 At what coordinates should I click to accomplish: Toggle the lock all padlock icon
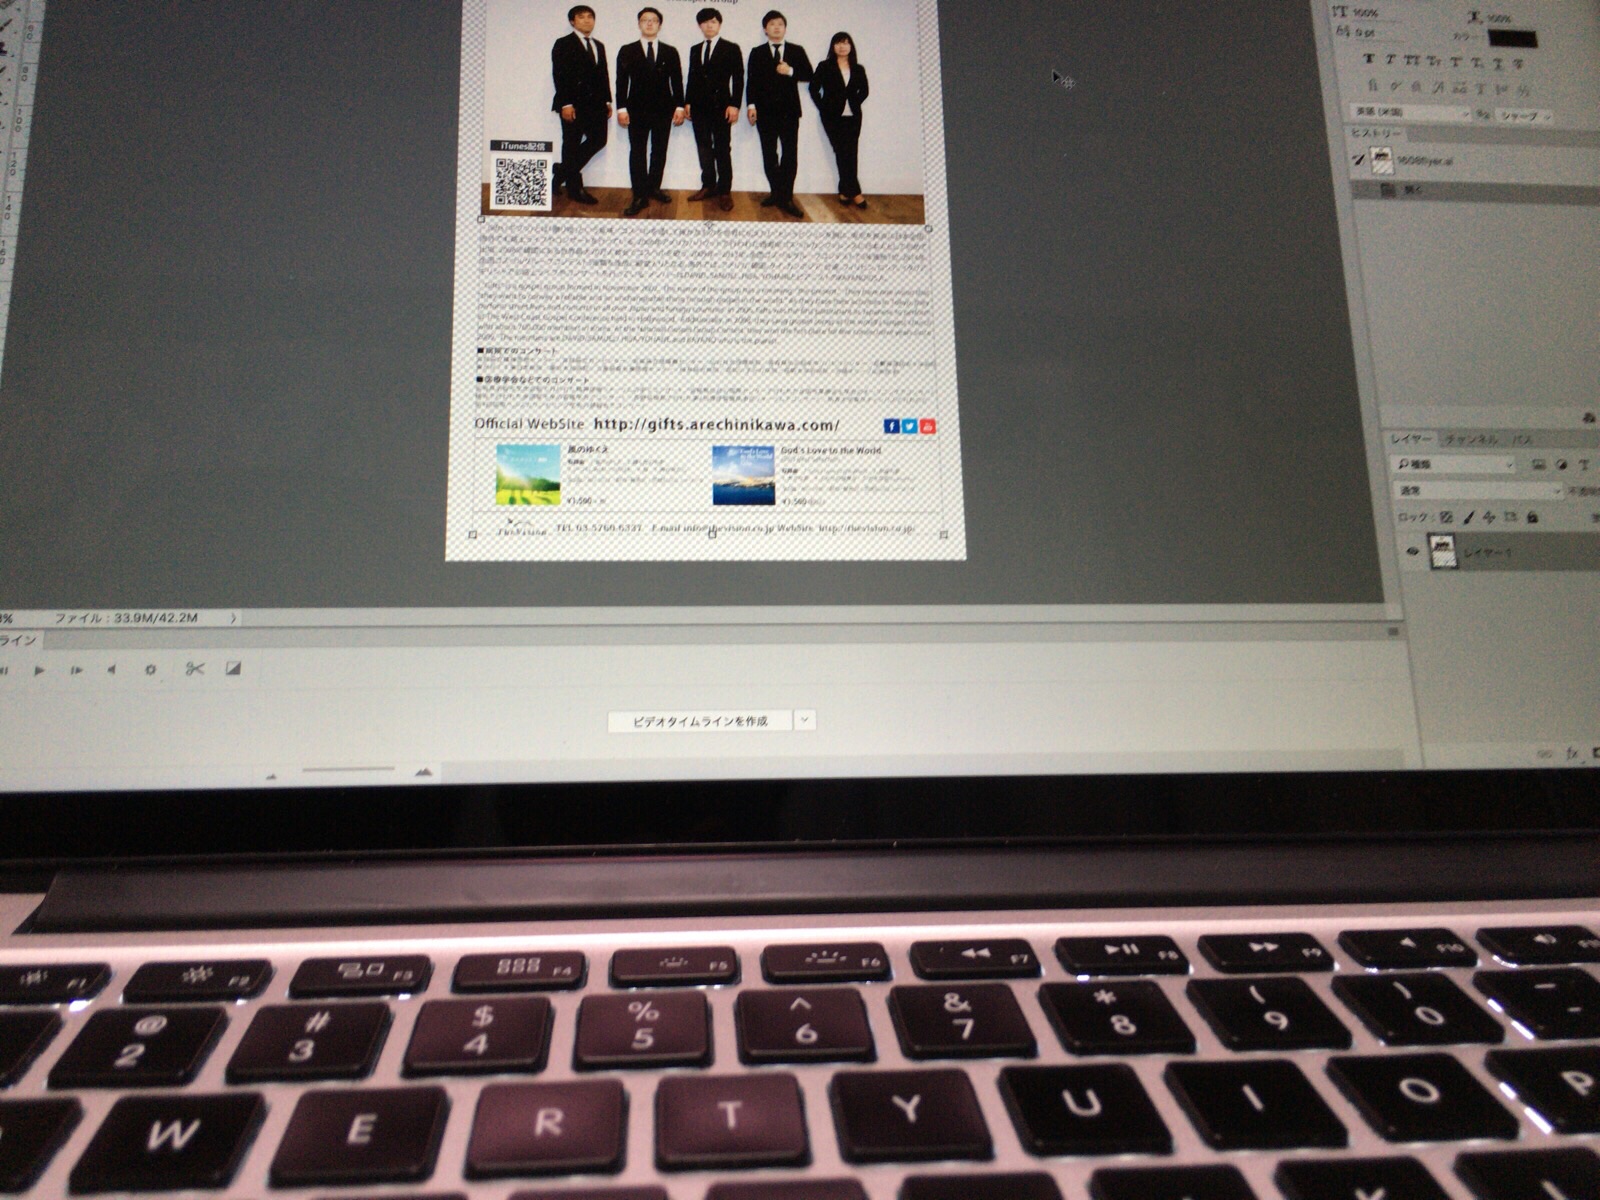[x=1532, y=517]
